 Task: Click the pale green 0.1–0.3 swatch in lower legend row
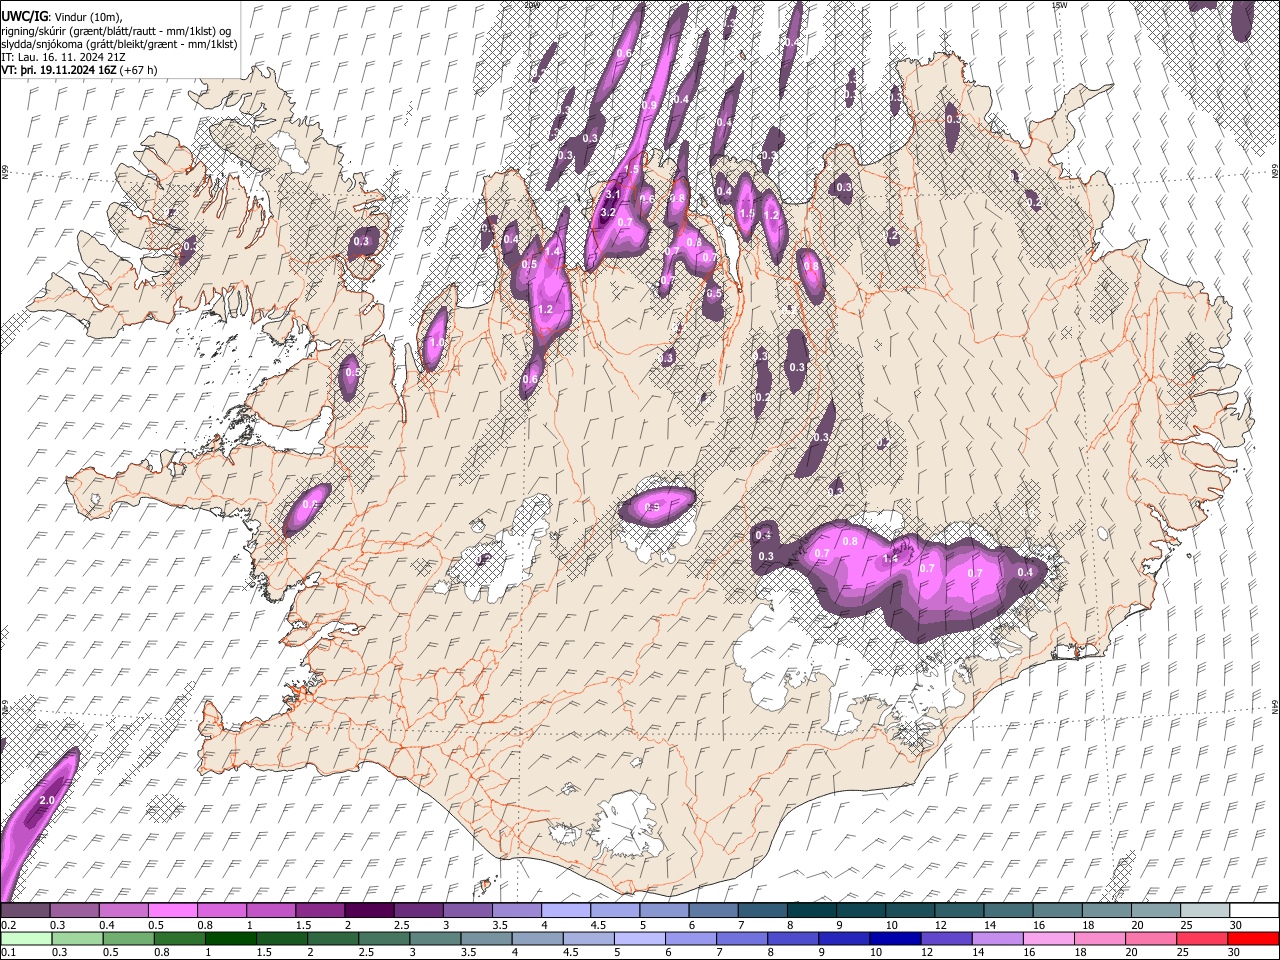(28, 938)
